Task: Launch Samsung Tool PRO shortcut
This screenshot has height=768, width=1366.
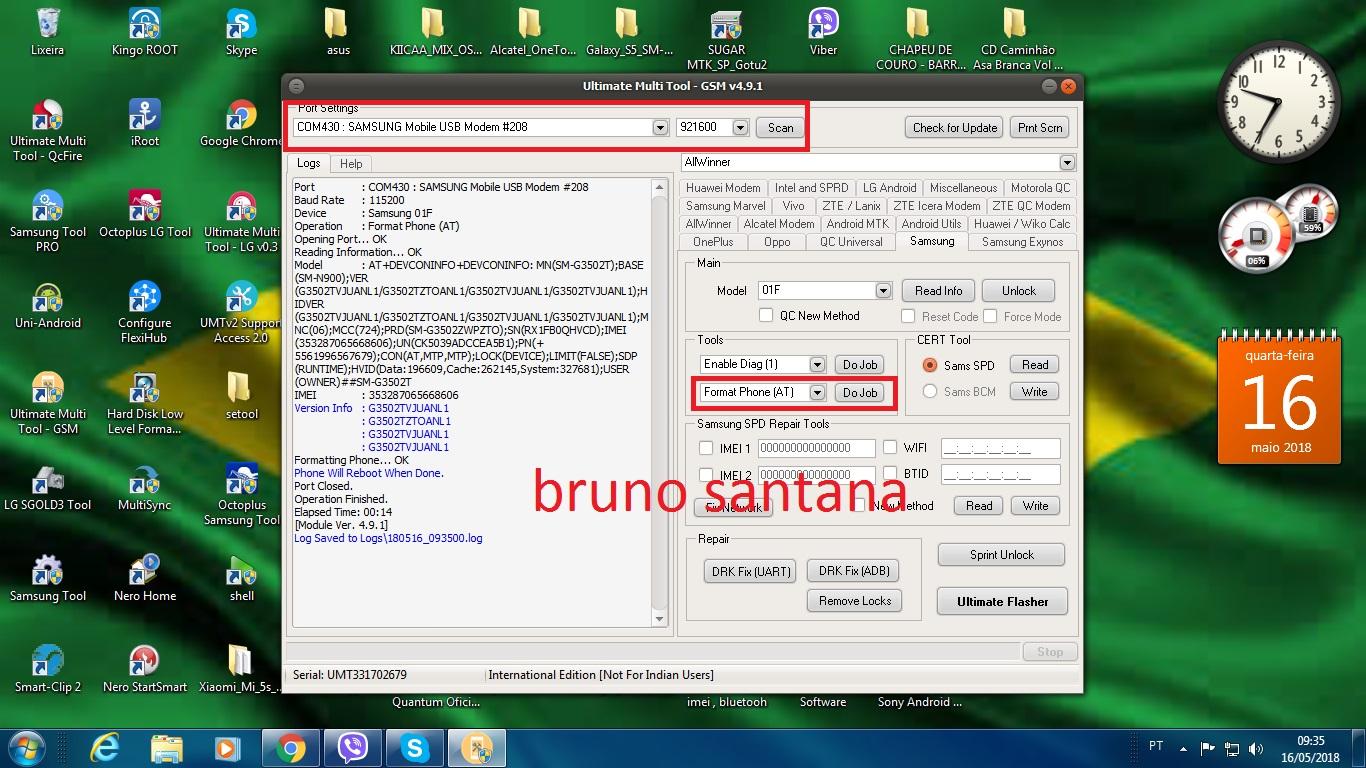Action: click(47, 221)
